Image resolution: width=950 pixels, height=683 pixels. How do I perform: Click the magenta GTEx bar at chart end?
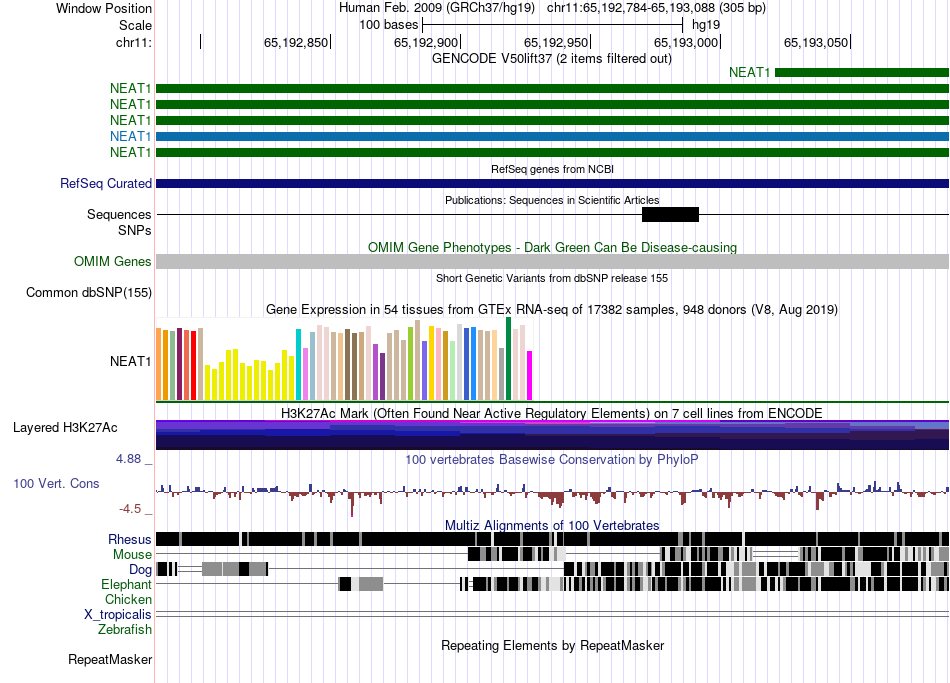pyautogui.click(x=530, y=375)
